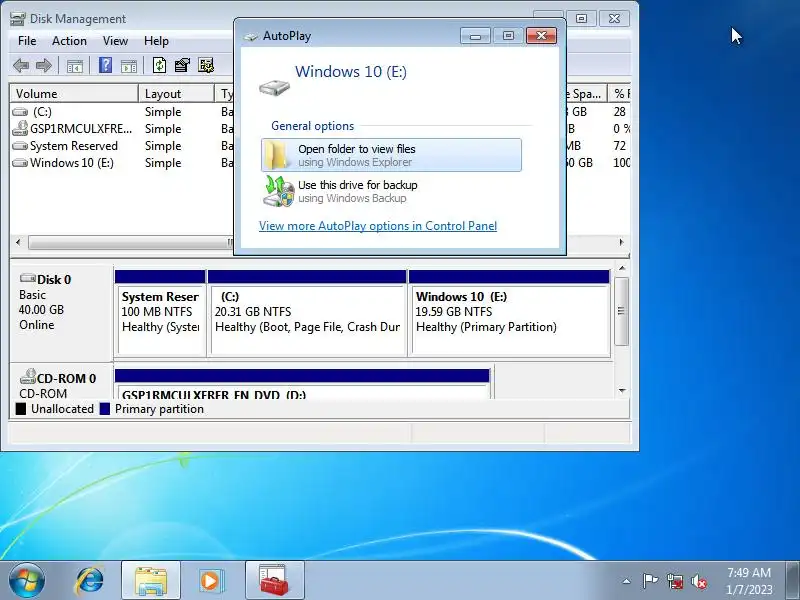
Task: Follow View more AutoPlay options in Control Panel link
Action: click(x=378, y=226)
